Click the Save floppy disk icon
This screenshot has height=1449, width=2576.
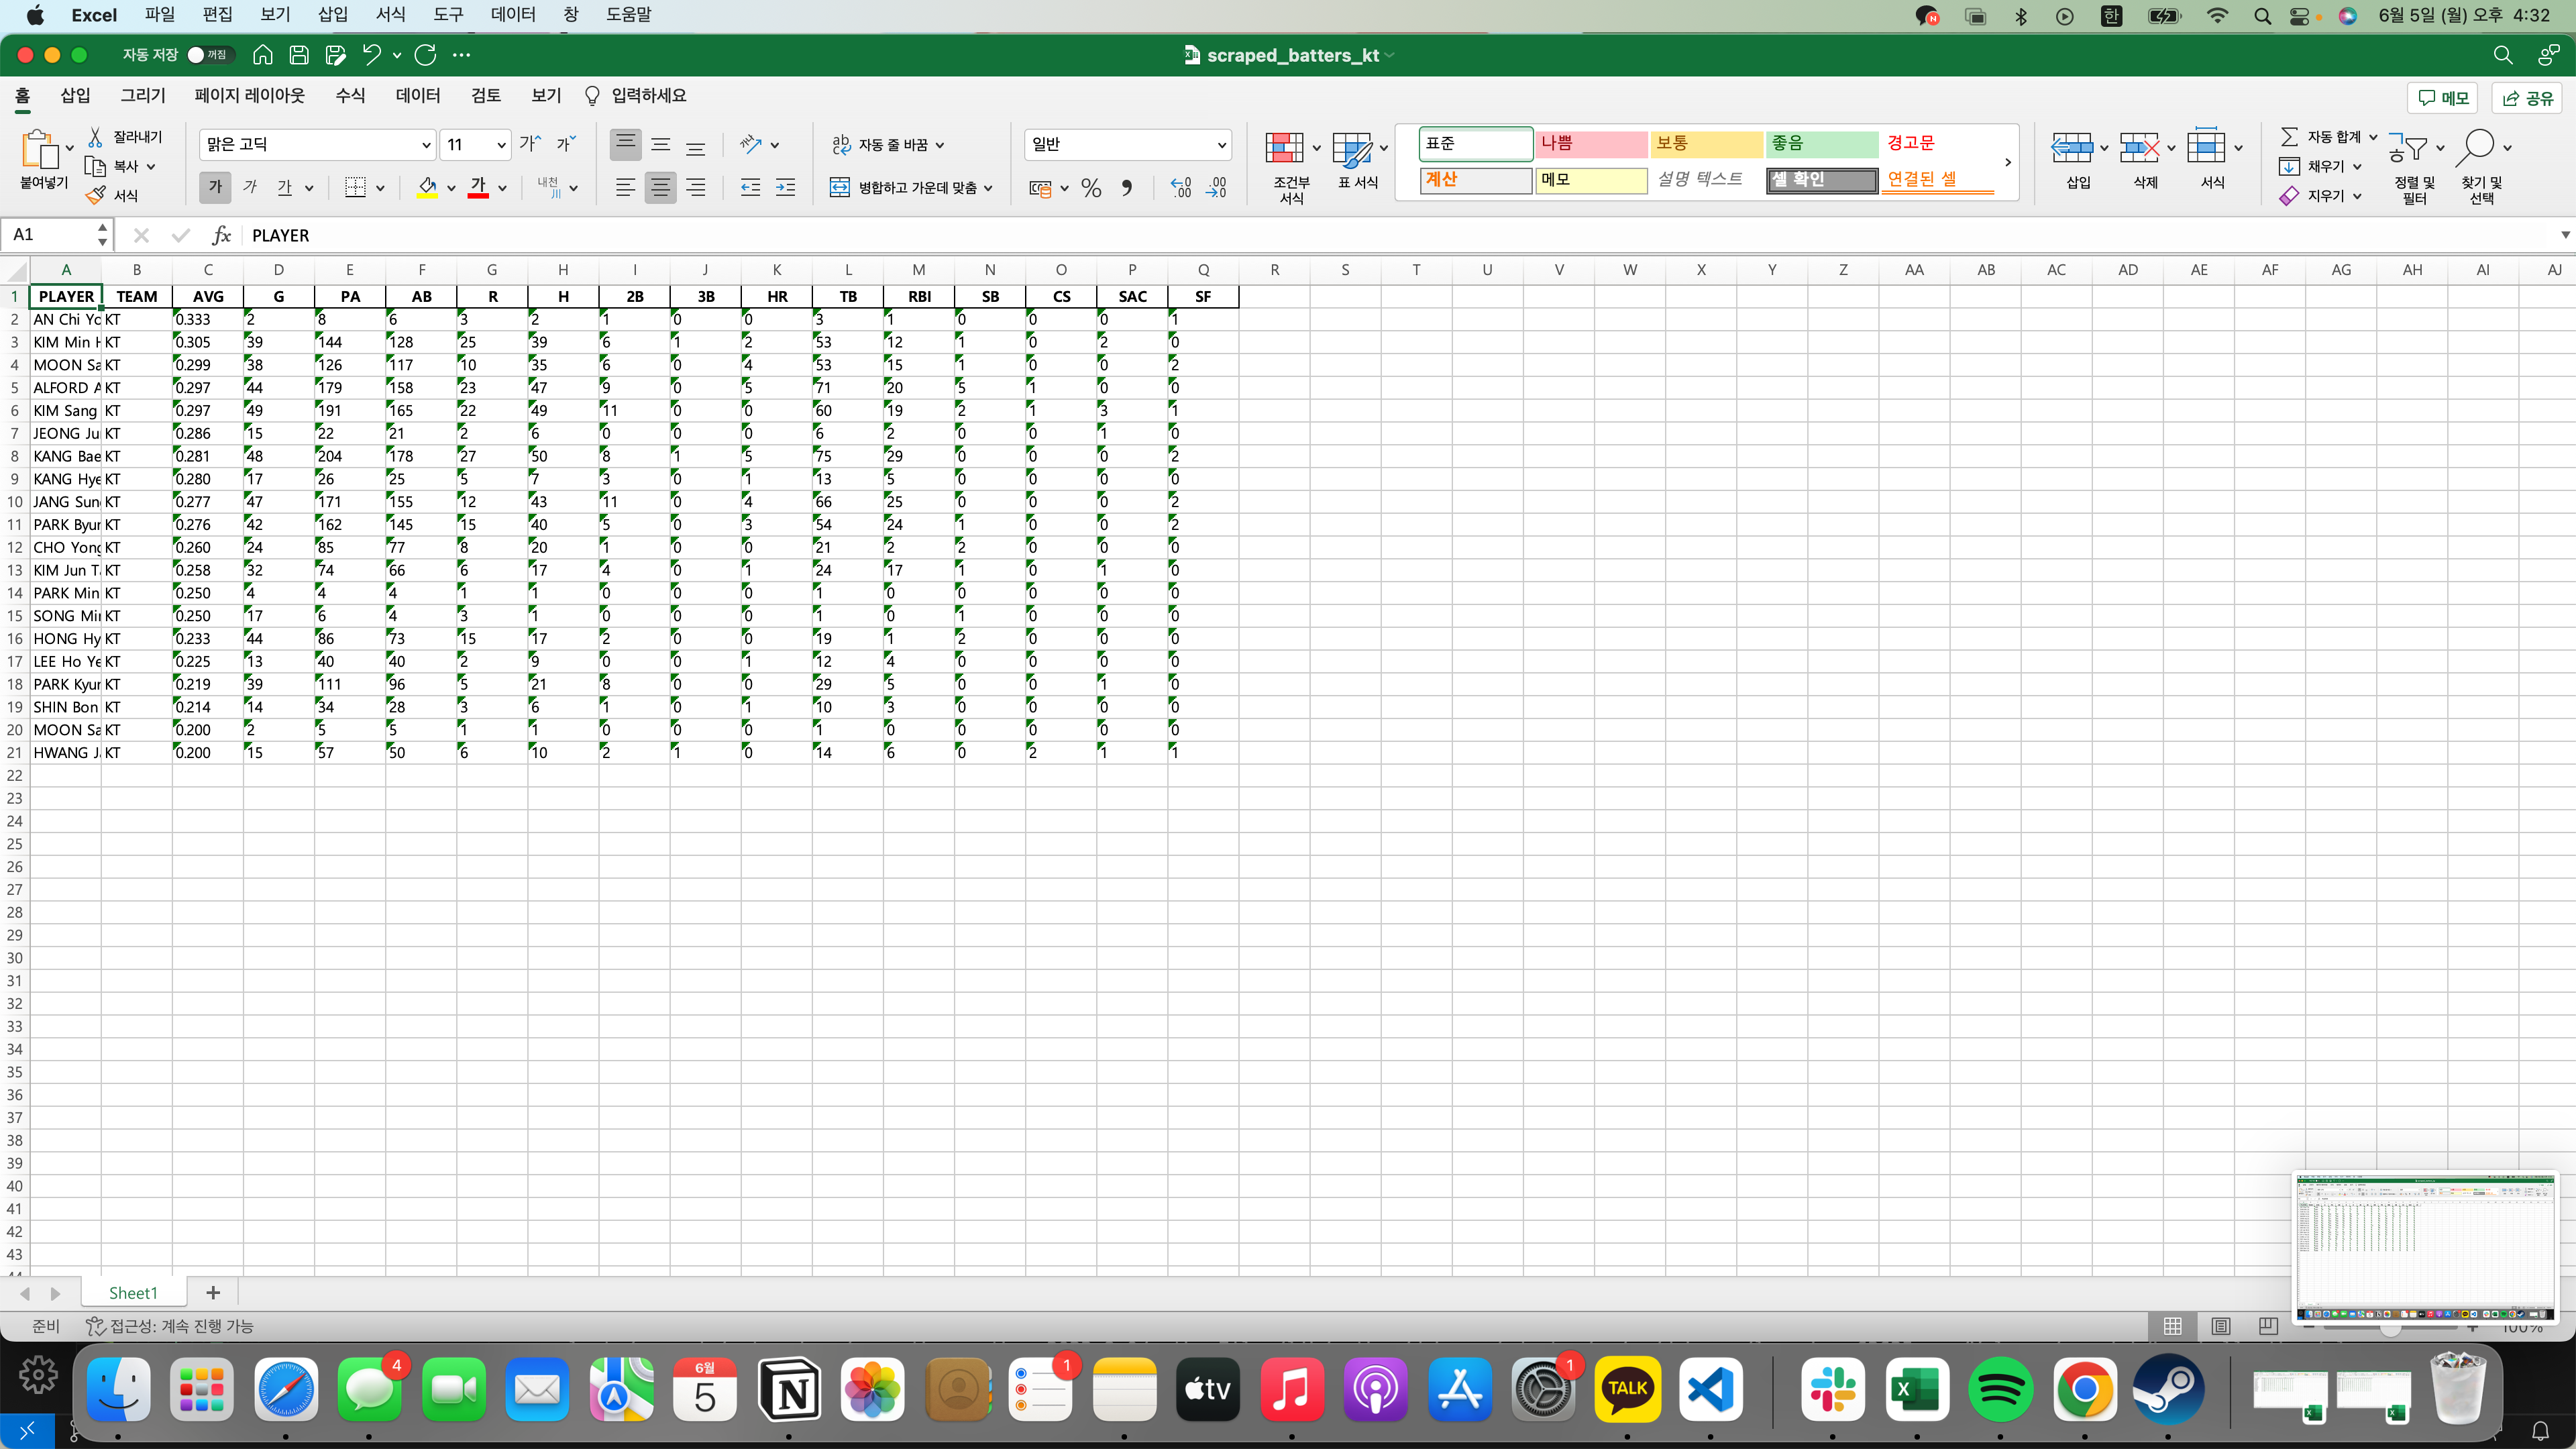tap(299, 55)
